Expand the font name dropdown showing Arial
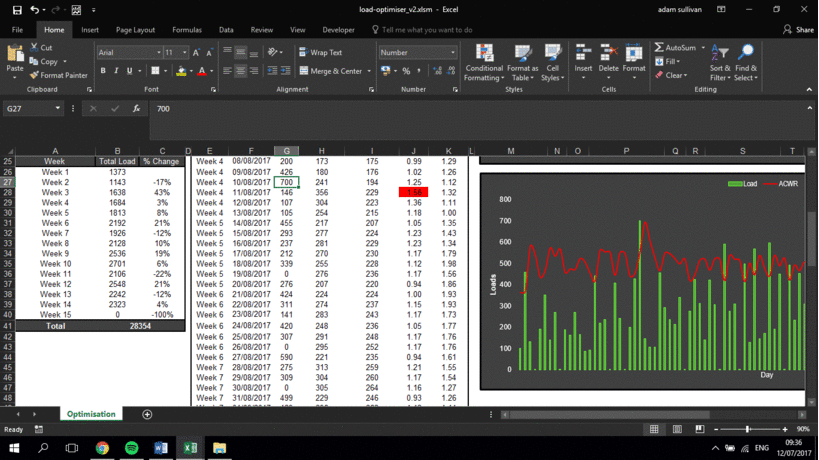The width and height of the screenshot is (819, 460). pyautogui.click(x=157, y=52)
